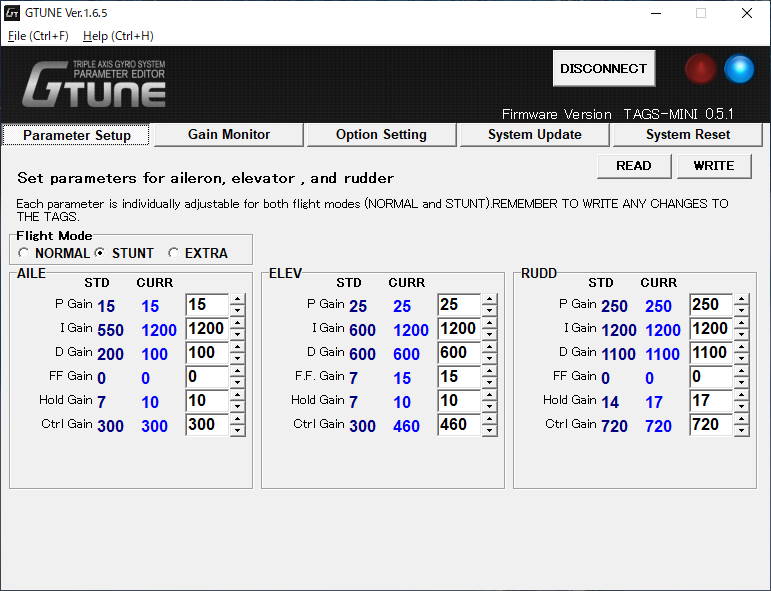This screenshot has width=771, height=591.
Task: Click the READ button
Action: pos(633,166)
